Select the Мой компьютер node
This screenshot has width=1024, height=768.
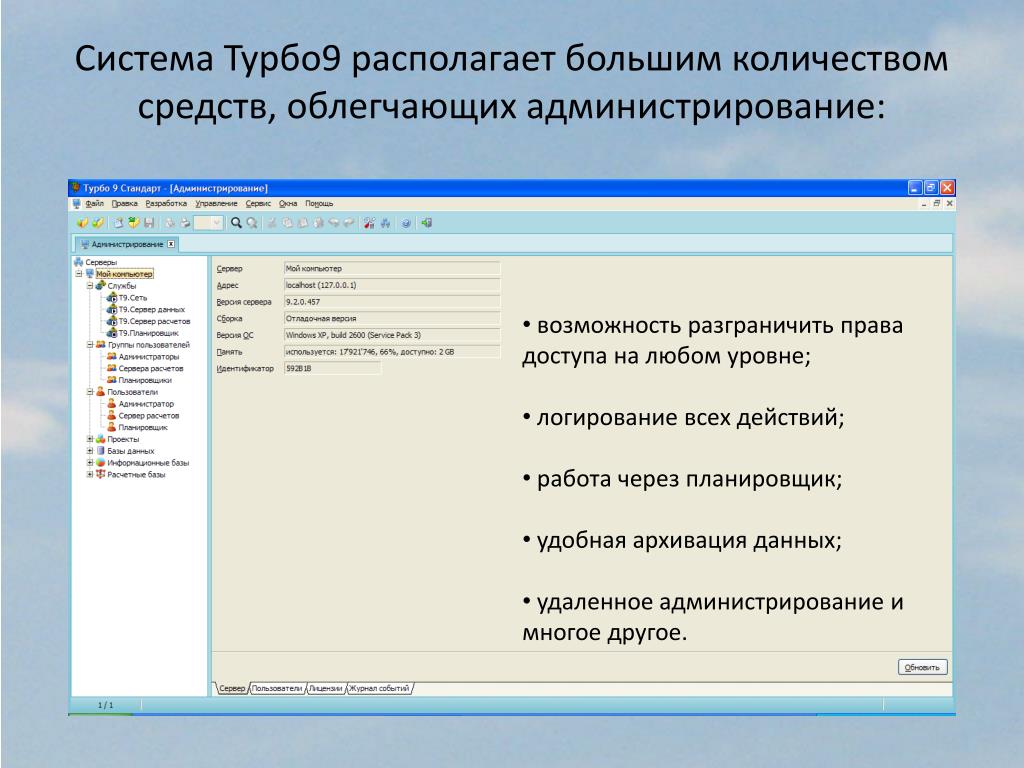124,274
